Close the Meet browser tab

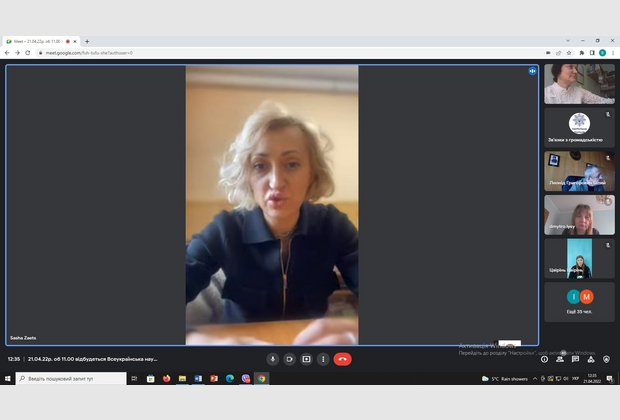[x=75, y=42]
